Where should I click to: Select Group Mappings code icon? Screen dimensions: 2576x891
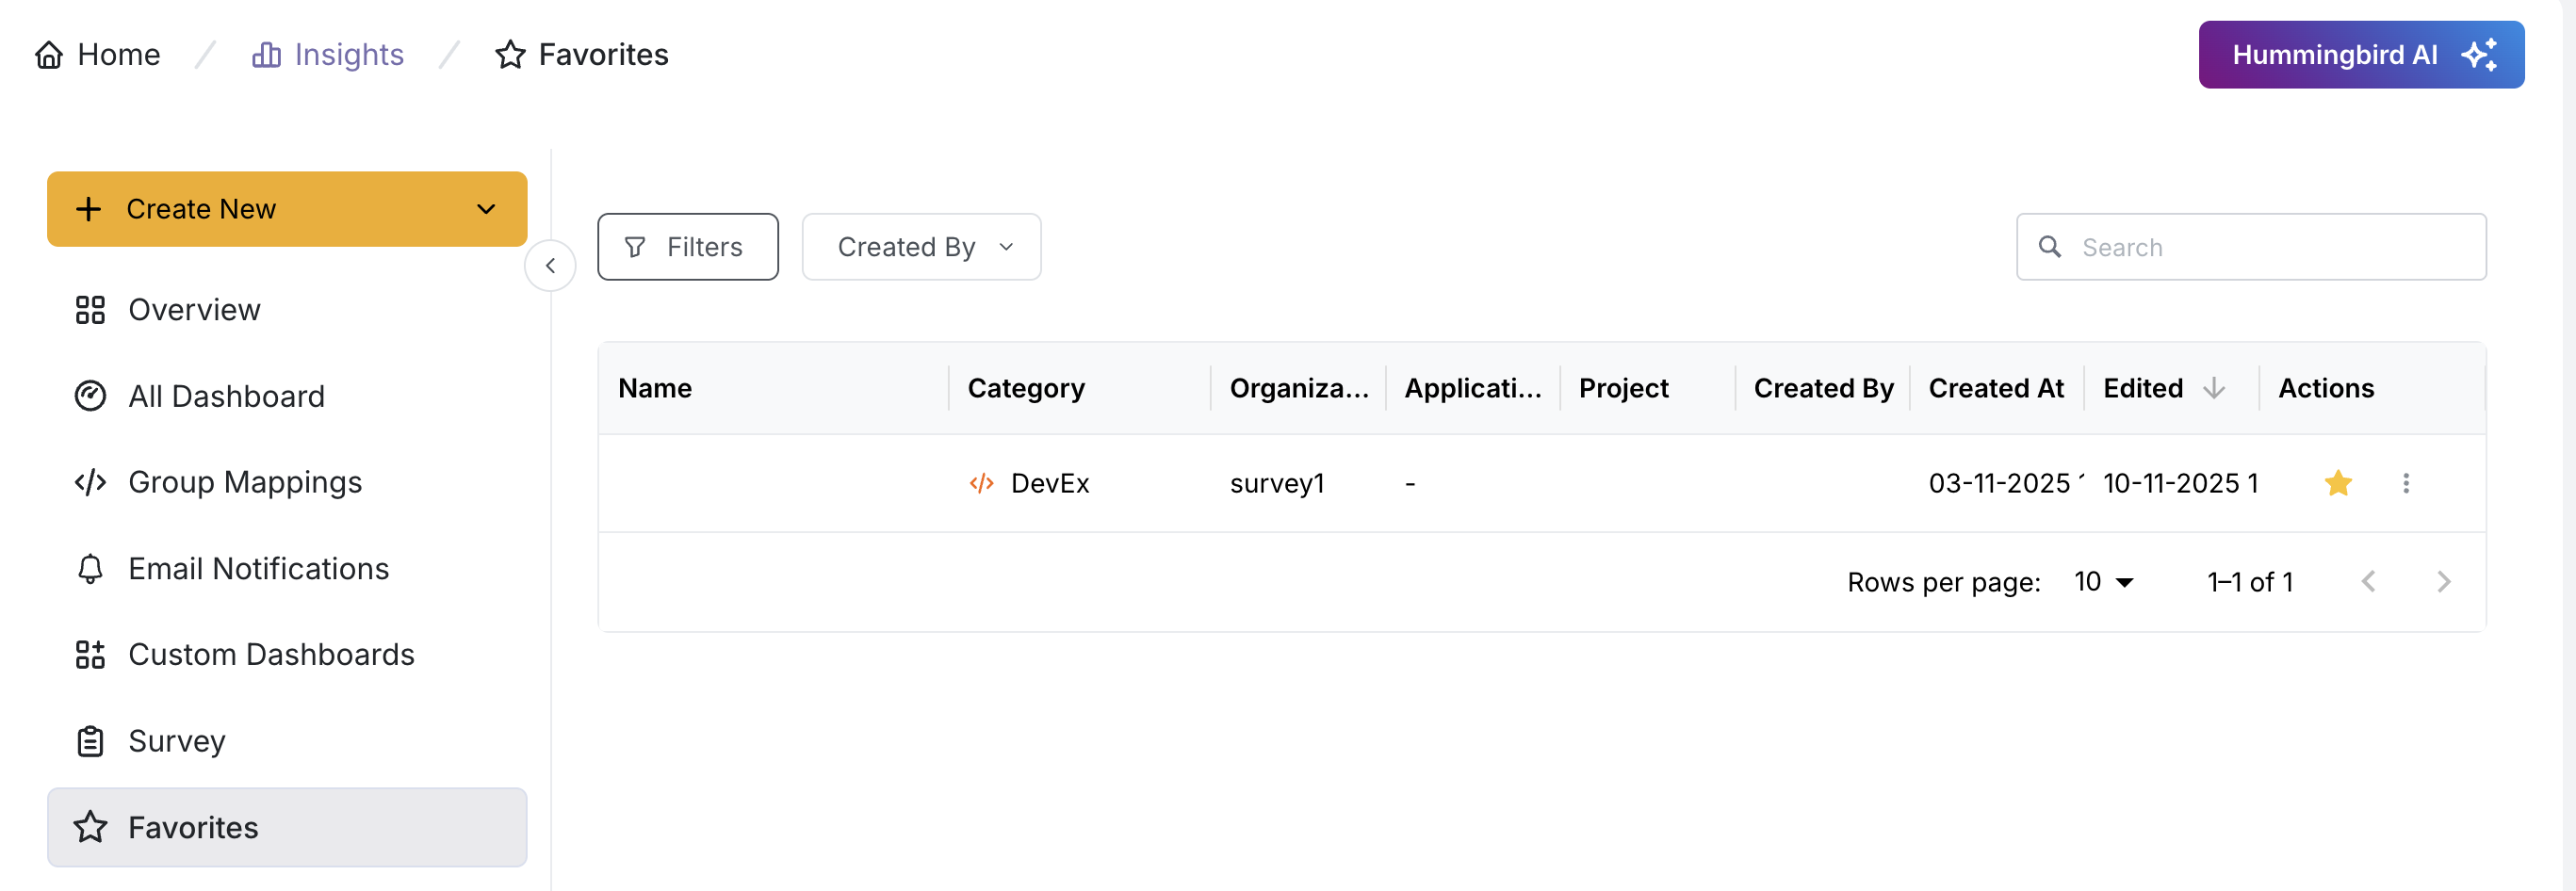90,482
